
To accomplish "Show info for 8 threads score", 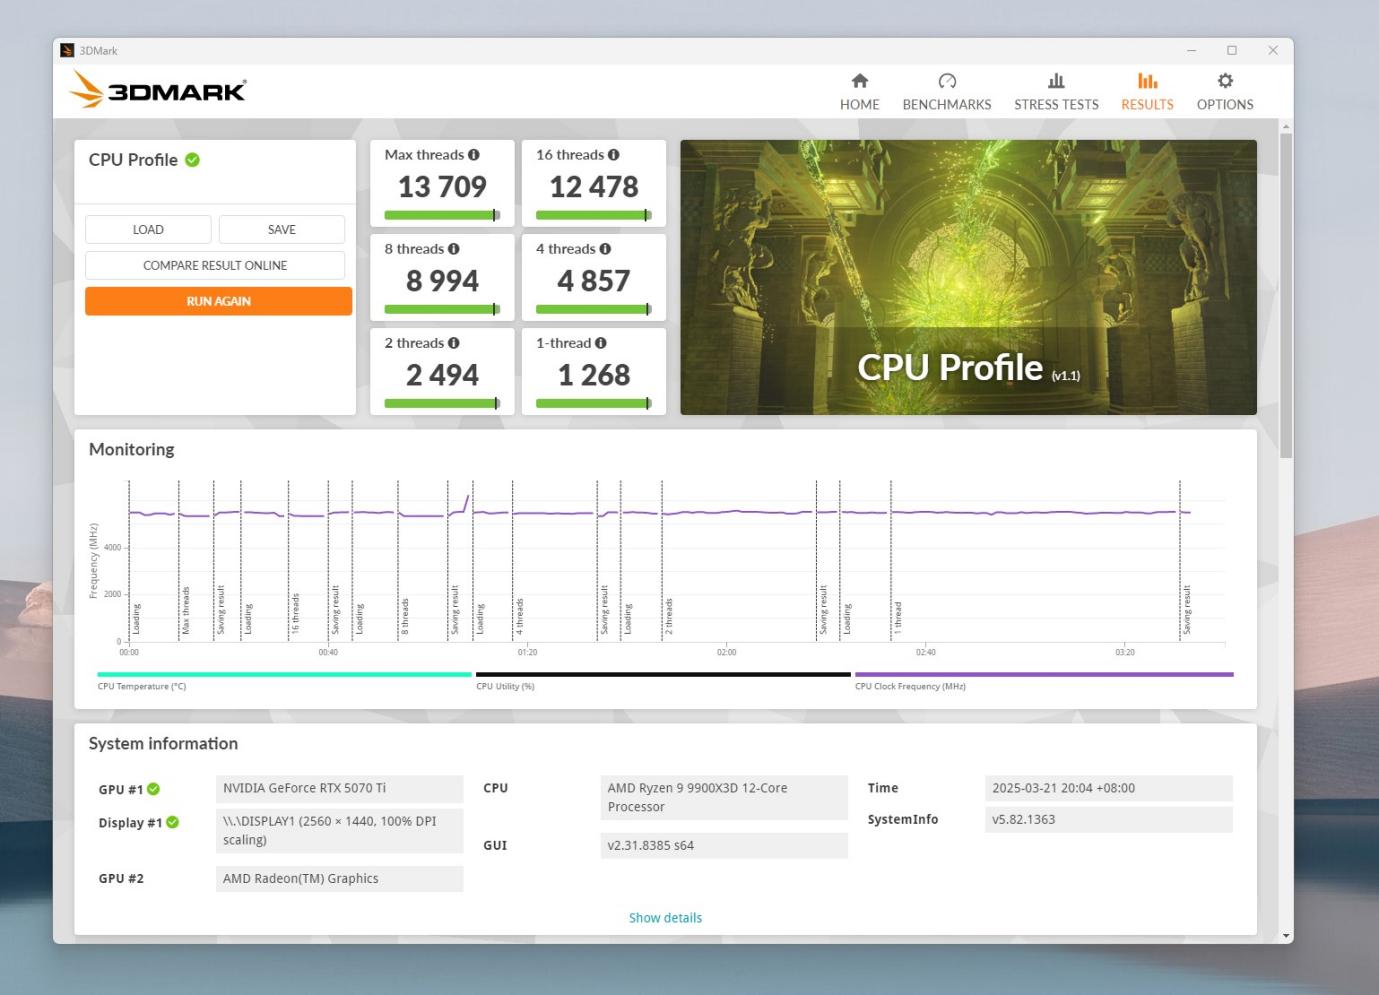I will [x=454, y=249].
